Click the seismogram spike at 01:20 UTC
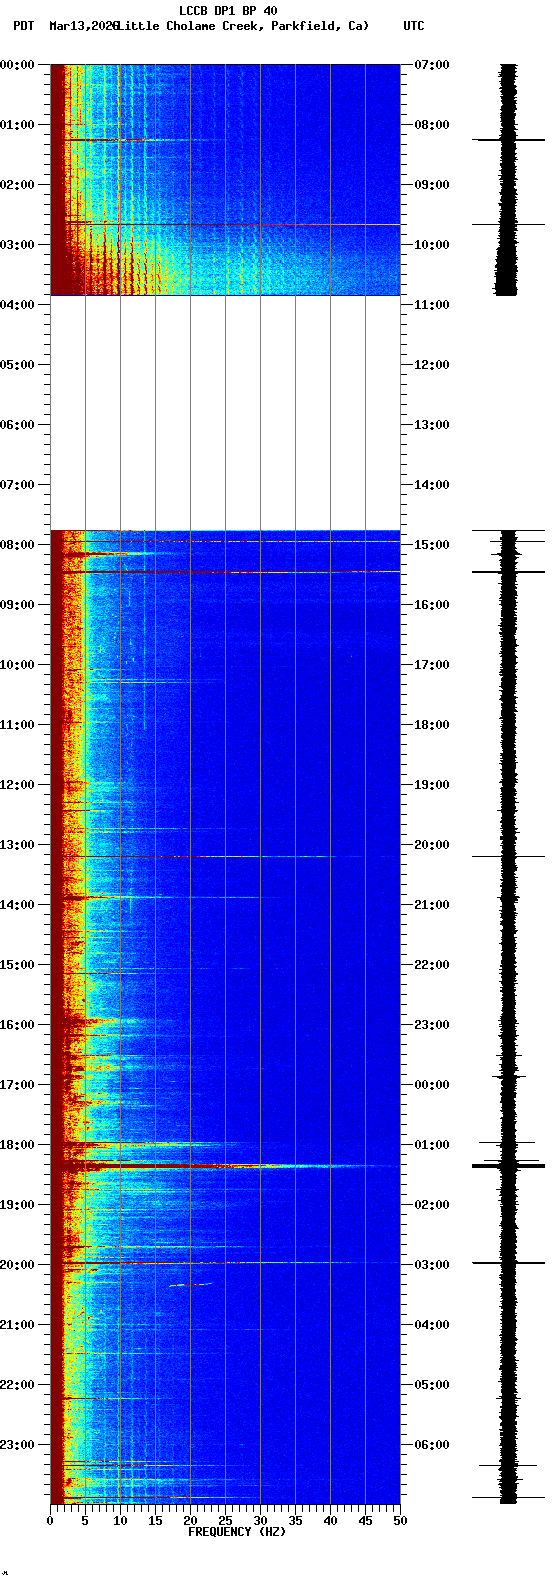 click(x=508, y=1166)
